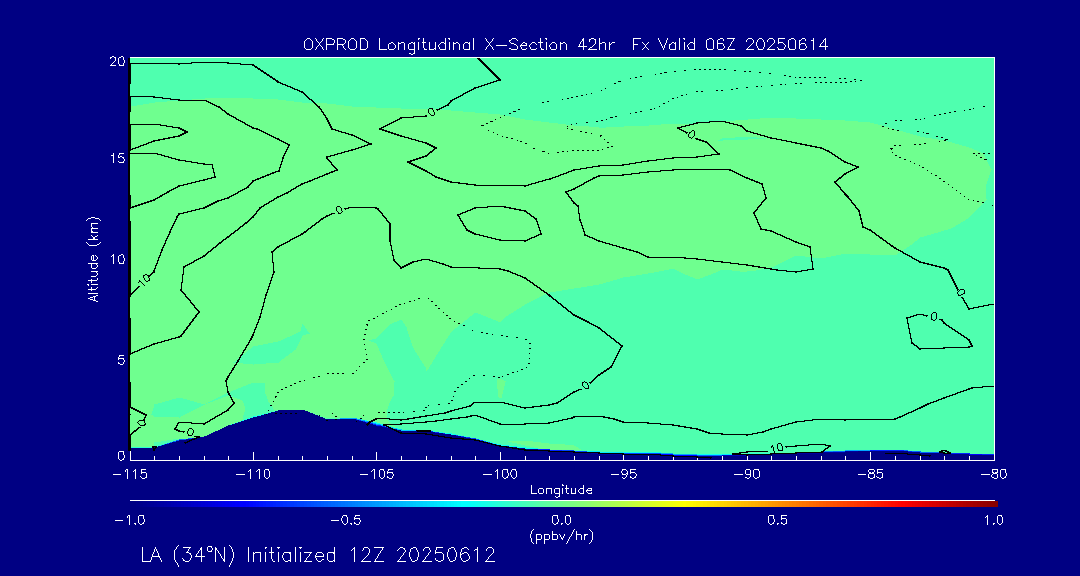Image resolution: width=1080 pixels, height=576 pixels.
Task: Click the 'Altitude (km)' axis label
Action: [x=94, y=260]
